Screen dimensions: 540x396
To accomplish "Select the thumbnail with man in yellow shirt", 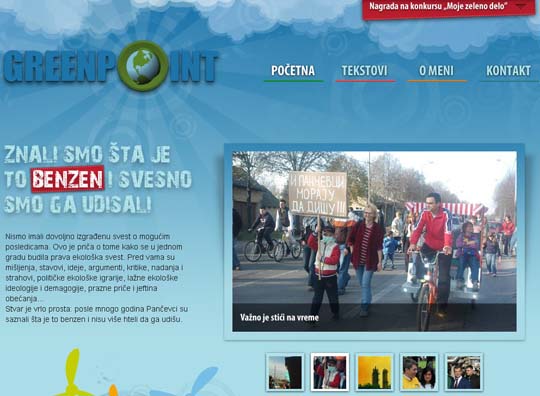I will [x=419, y=372].
